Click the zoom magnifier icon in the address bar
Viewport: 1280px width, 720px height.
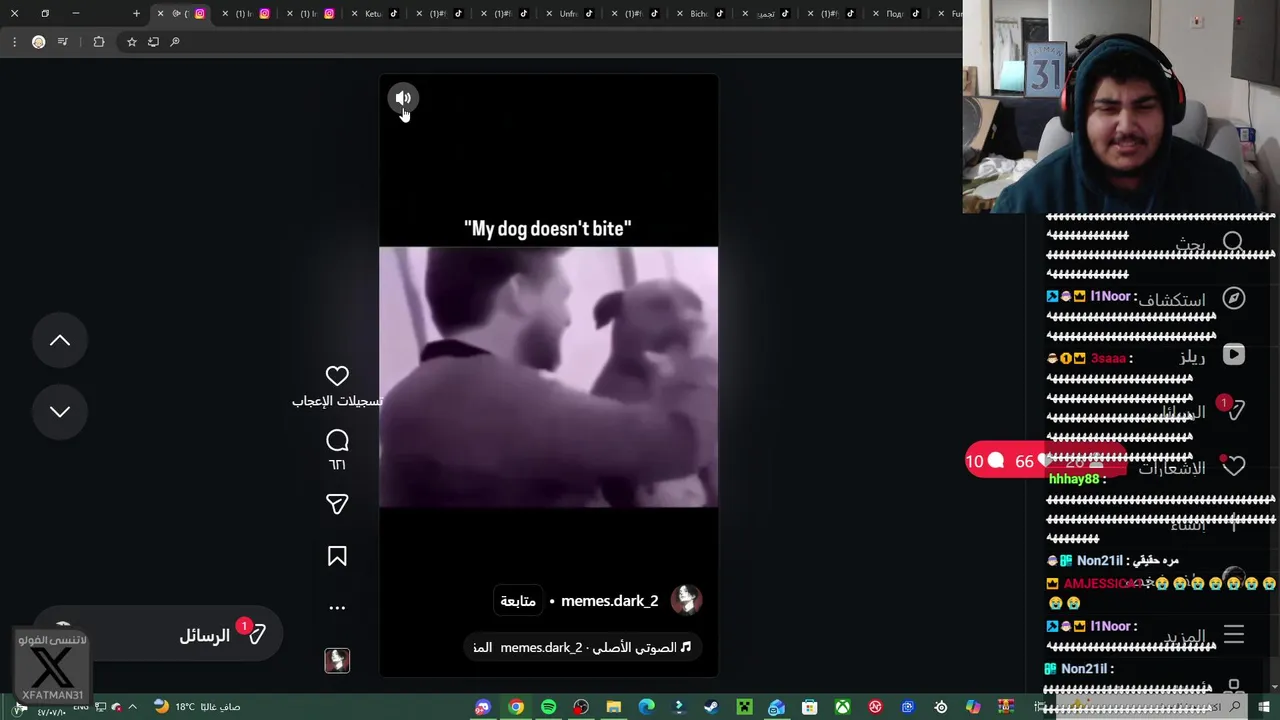pyautogui.click(x=175, y=42)
